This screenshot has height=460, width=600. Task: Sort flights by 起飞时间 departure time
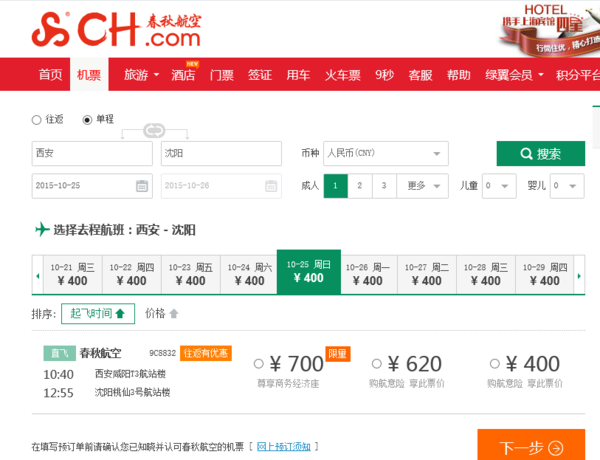[x=98, y=313]
